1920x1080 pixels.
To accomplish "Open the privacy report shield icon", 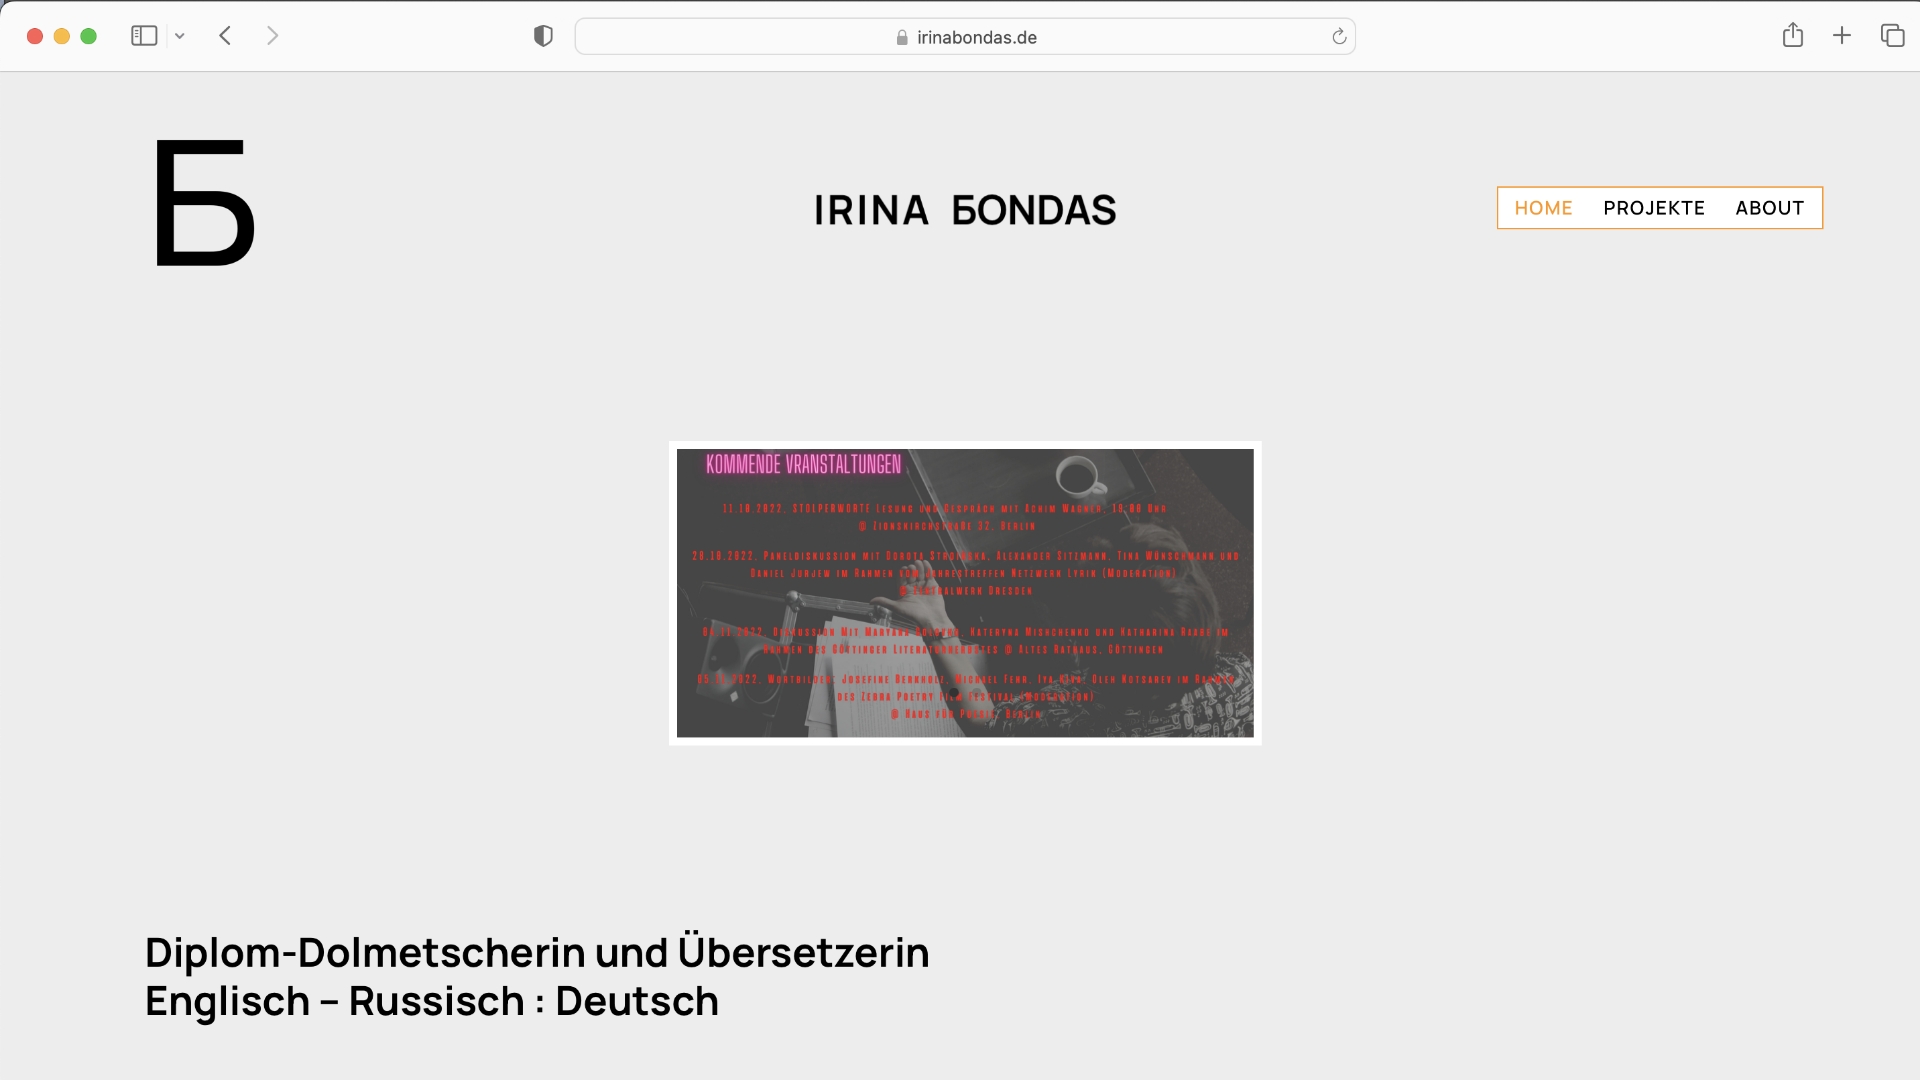I will click(543, 36).
